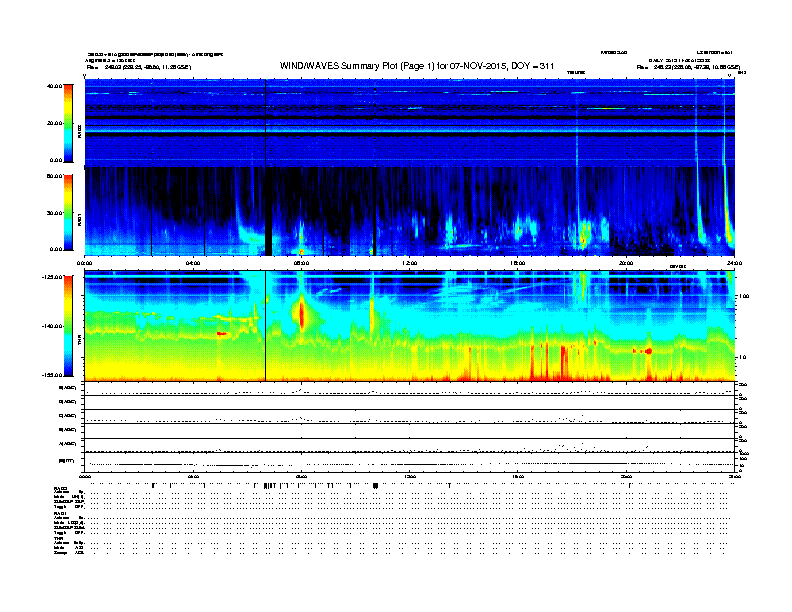Click the RAD1 color scale bar
This screenshot has height=612, width=792.
pos(68,213)
